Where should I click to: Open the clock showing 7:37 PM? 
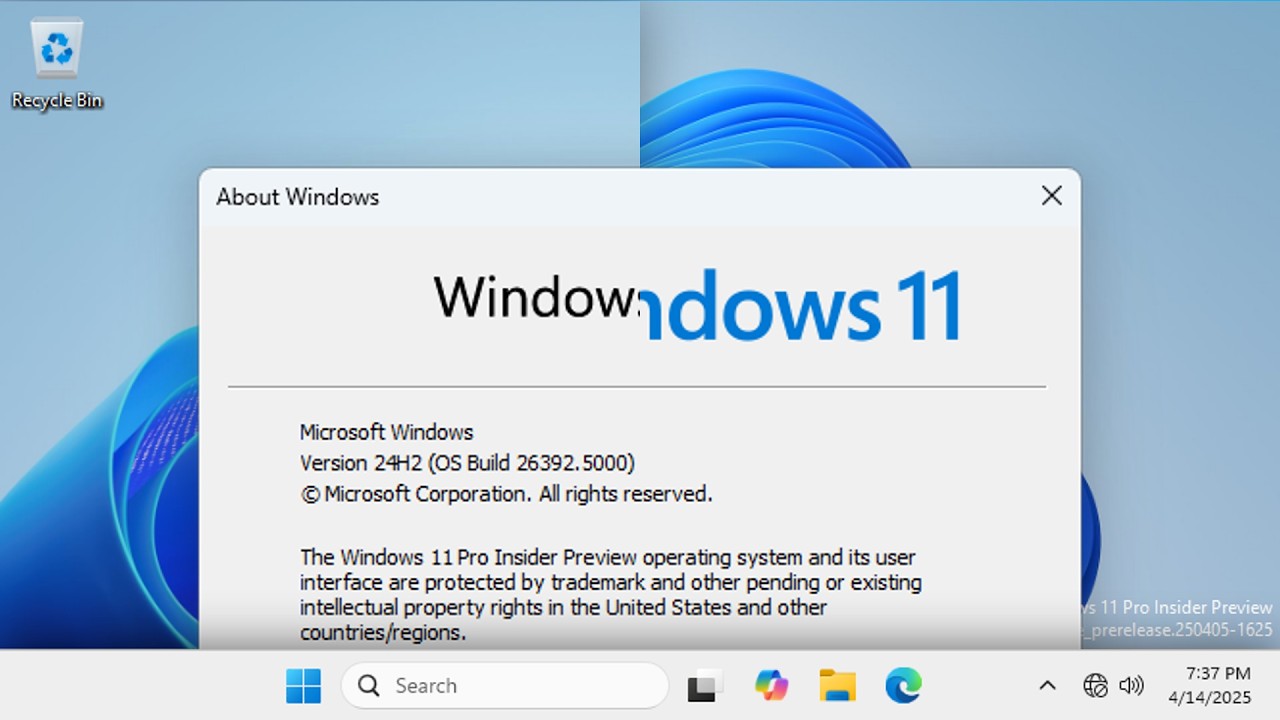[x=1218, y=674]
